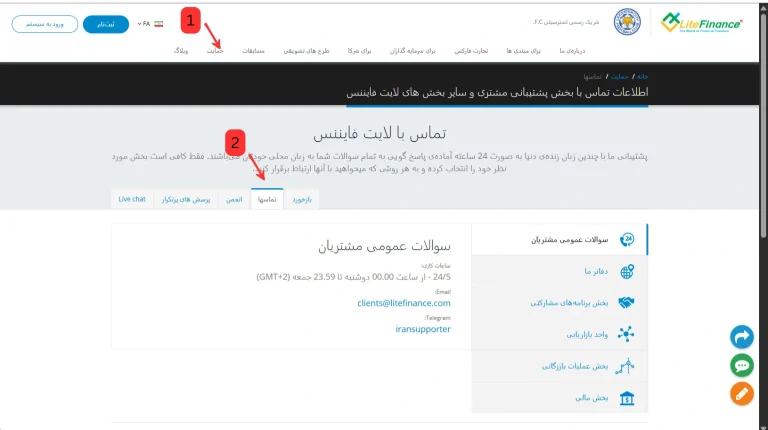The image size is (768, 430).
Task: Switch to the انجمن tab
Action: pyautogui.click(x=234, y=199)
